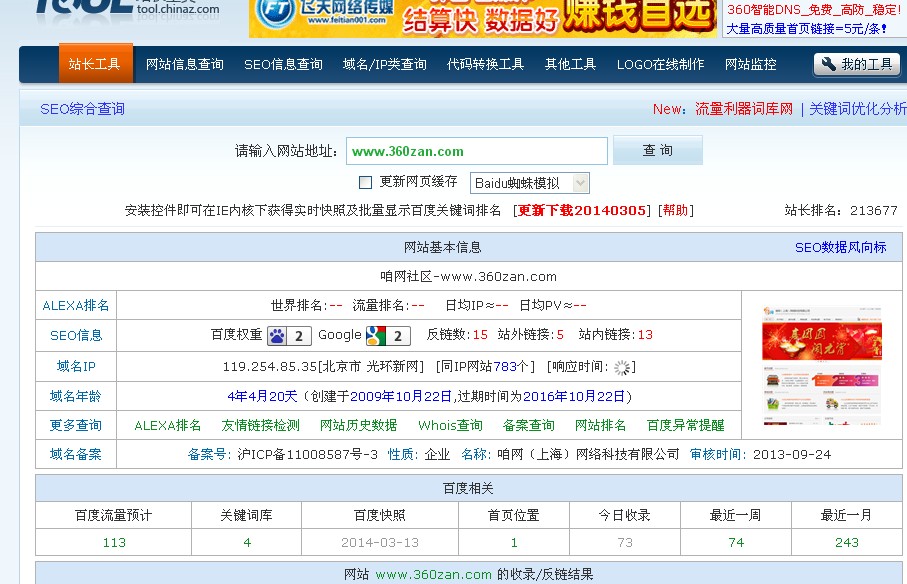Screen dimensions: 907x584
Task: Open the 域名/IP类查询 menu
Action: coord(385,64)
